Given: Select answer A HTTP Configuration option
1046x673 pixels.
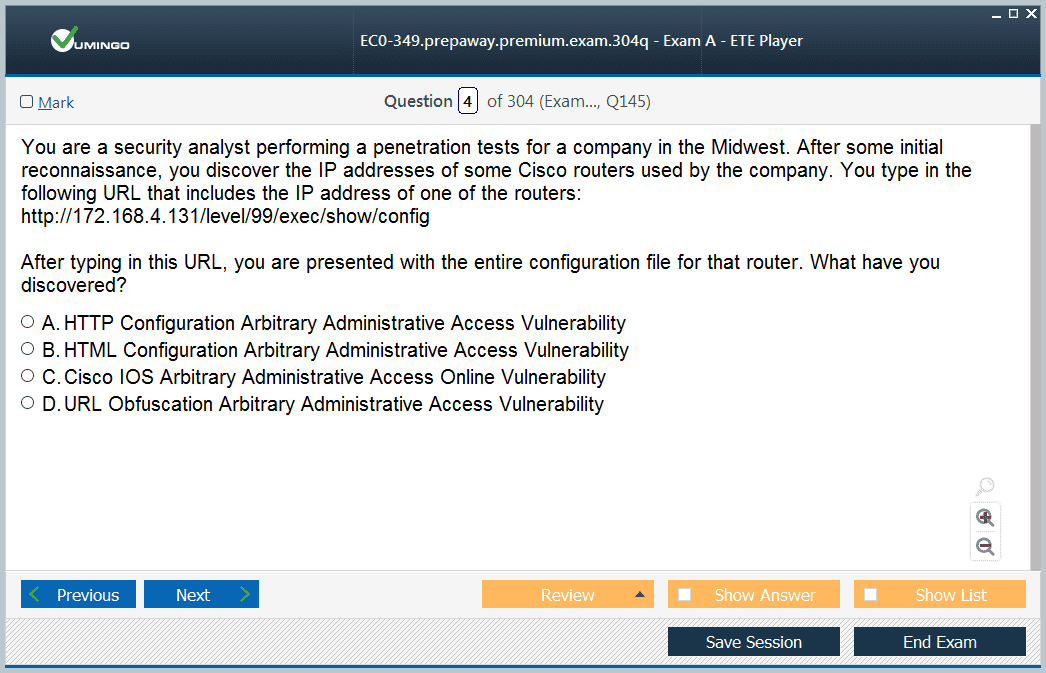Looking at the screenshot, I should click(28, 322).
